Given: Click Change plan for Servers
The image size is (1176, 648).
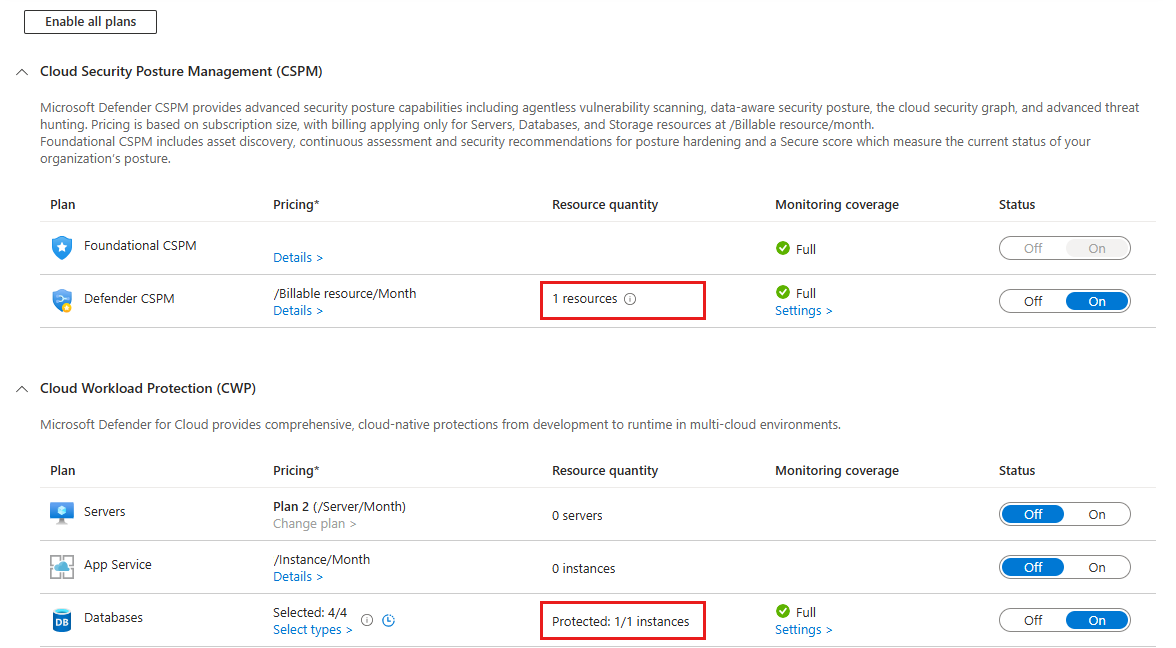Looking at the screenshot, I should [x=314, y=524].
